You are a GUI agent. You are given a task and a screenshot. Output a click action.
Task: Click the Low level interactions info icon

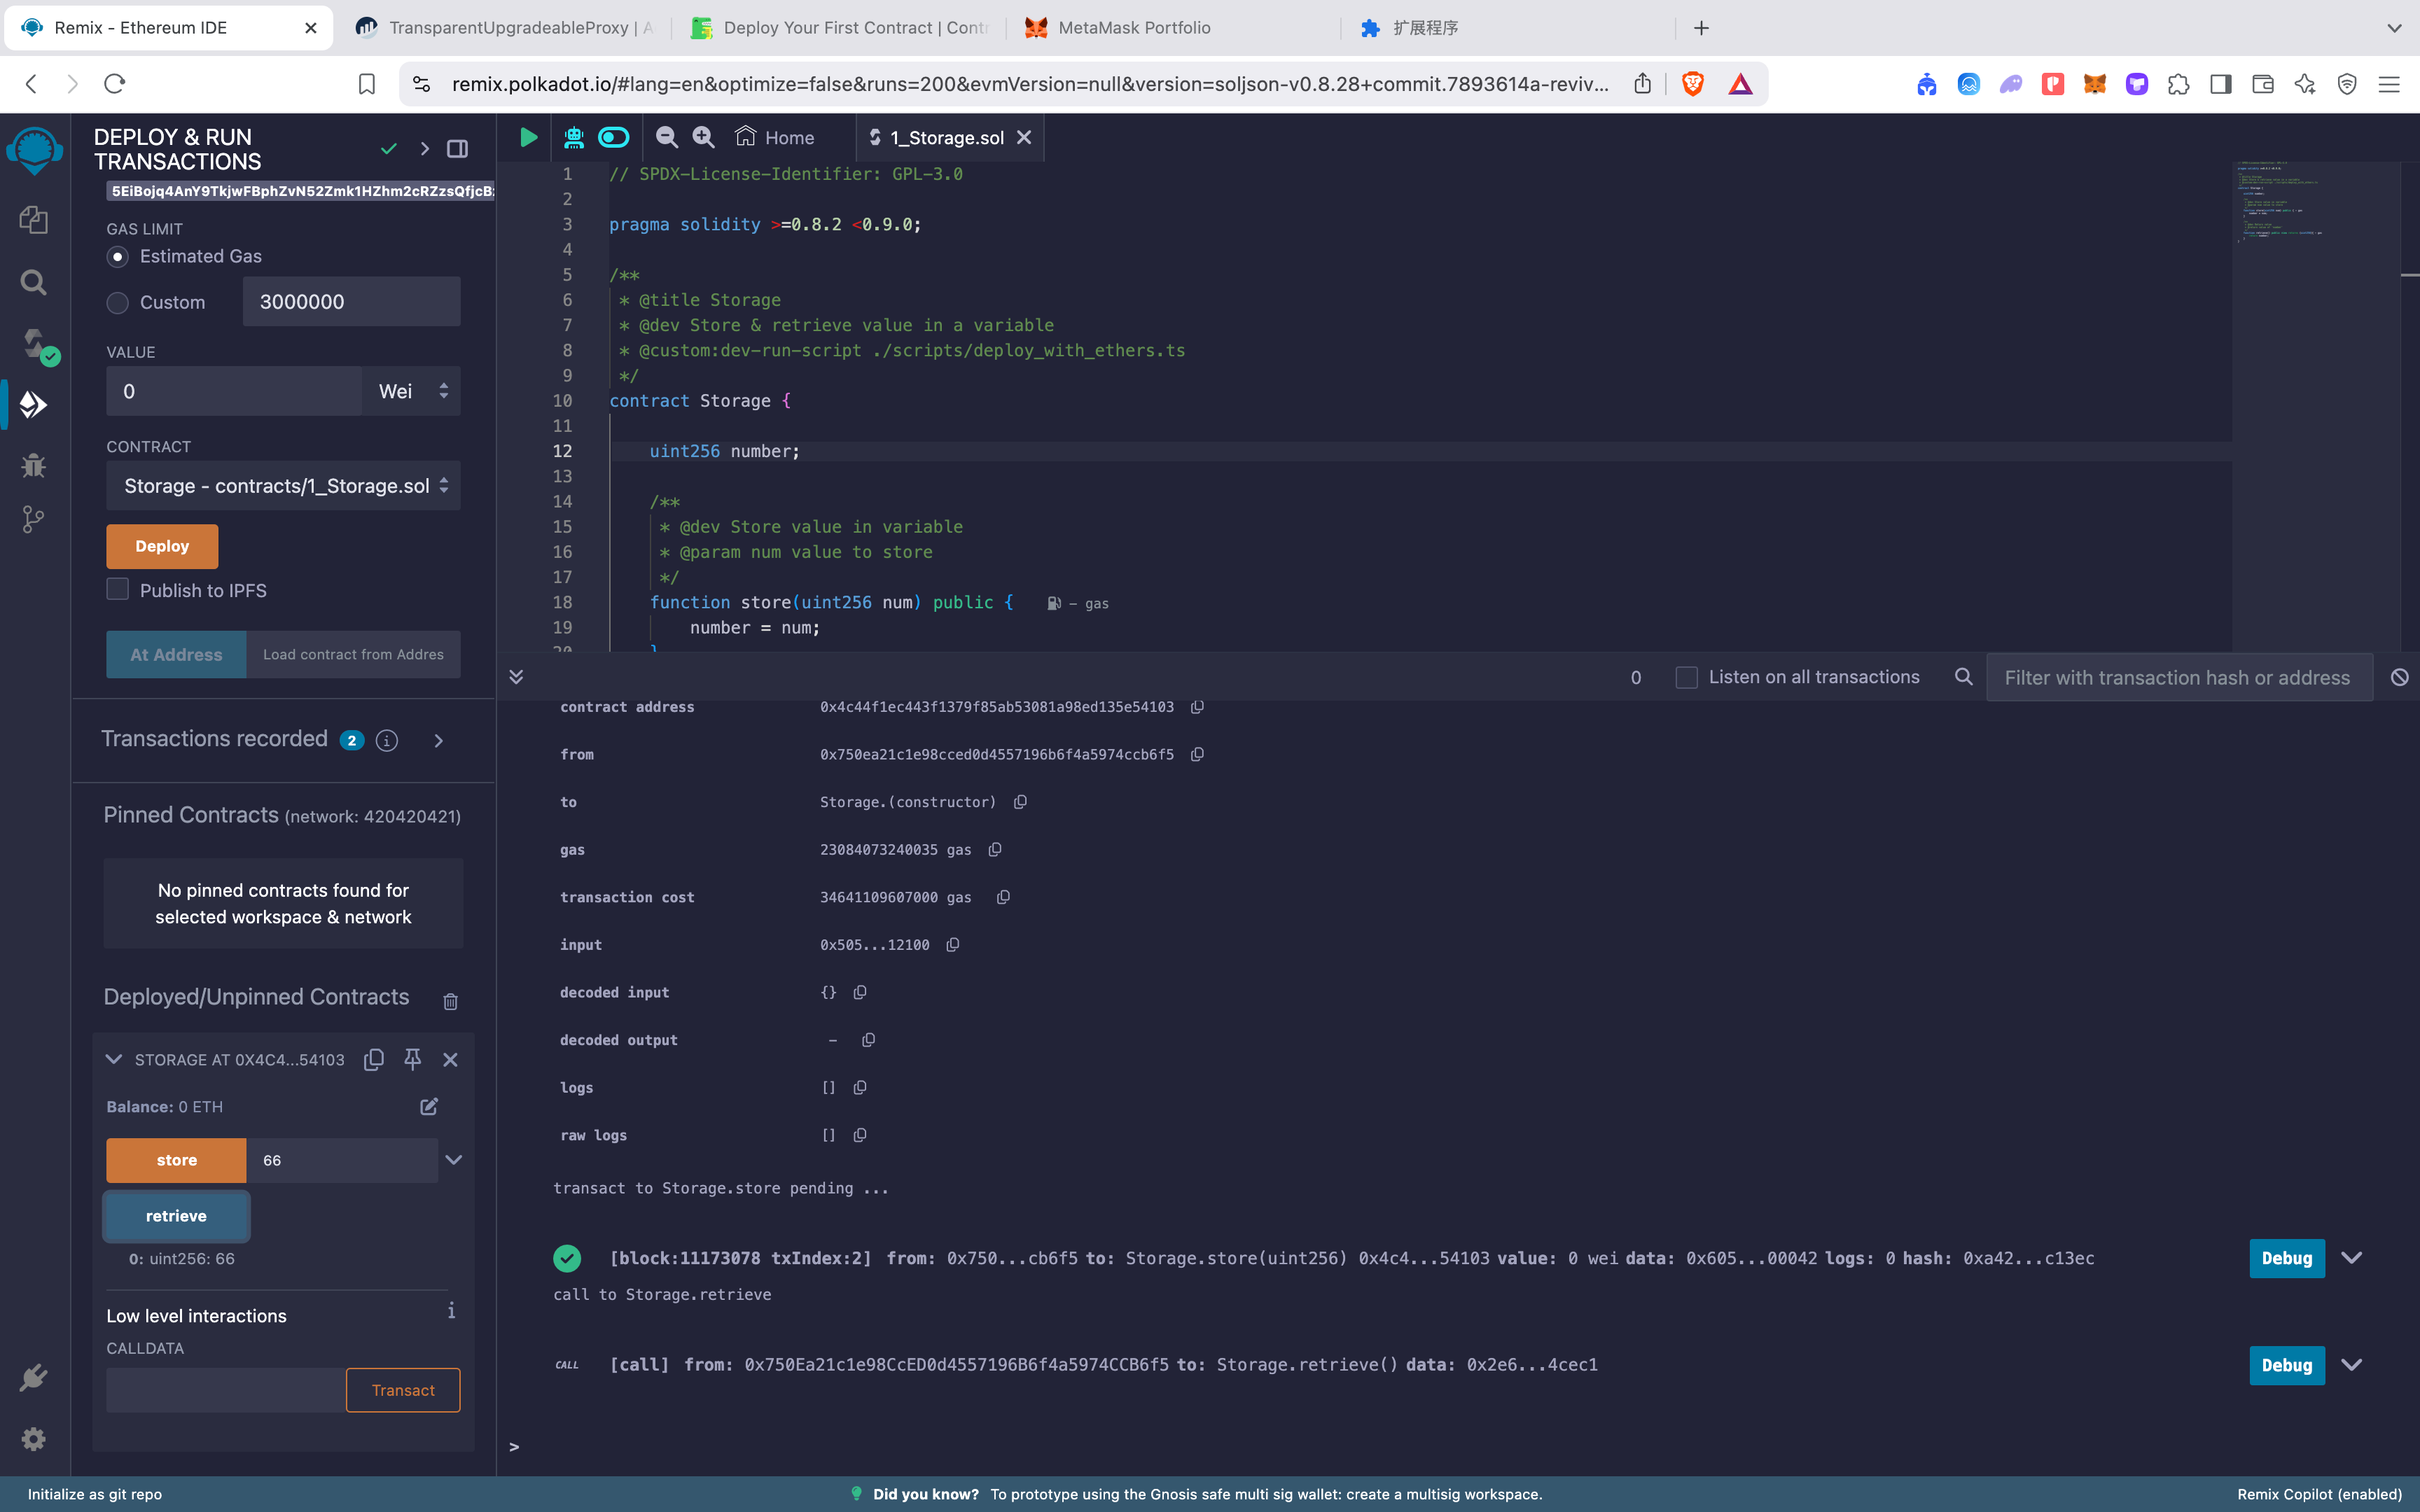tap(452, 1310)
